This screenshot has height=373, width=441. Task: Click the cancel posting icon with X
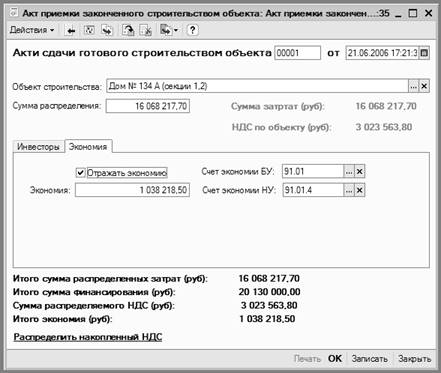[x=146, y=30]
